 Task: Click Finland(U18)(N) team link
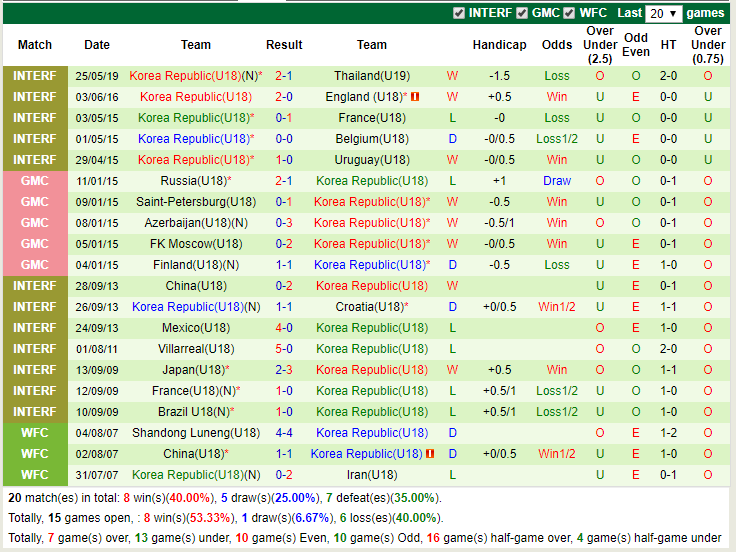(x=196, y=265)
